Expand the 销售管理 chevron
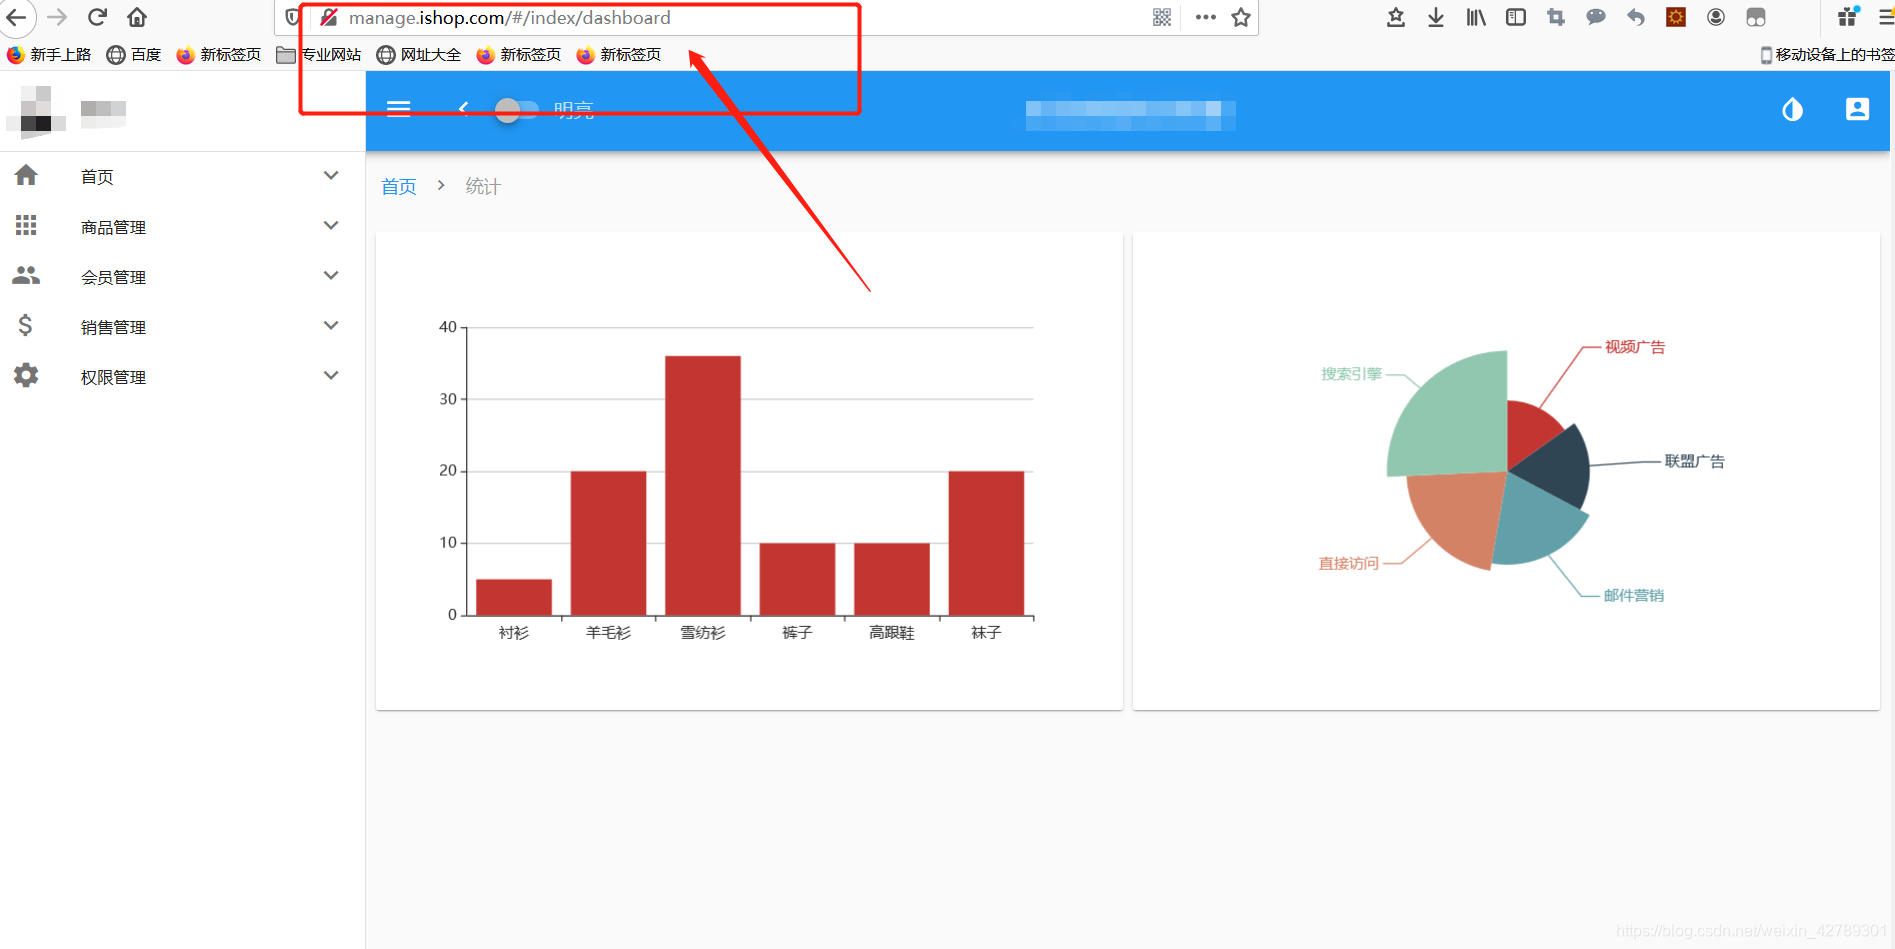Screen dimensions: 1895x949 [x=331, y=326]
